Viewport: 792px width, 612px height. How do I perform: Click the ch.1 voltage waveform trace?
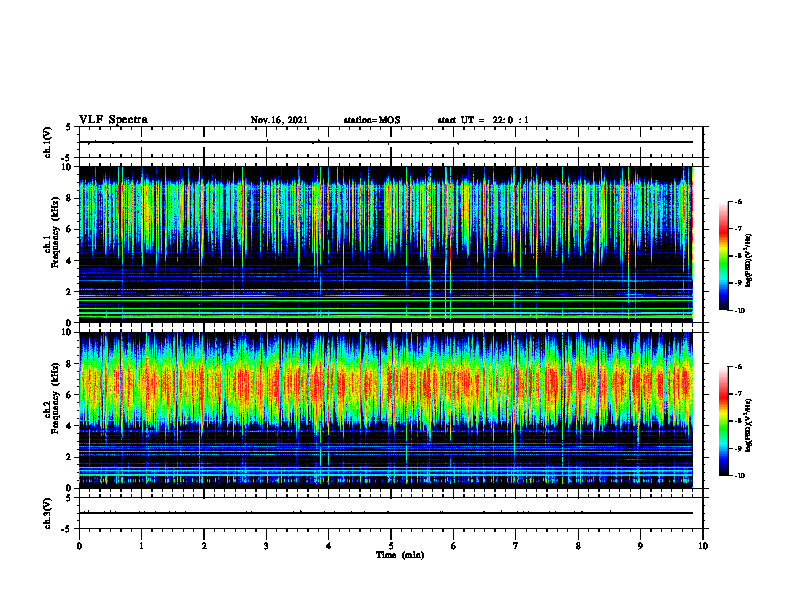[x=386, y=142]
